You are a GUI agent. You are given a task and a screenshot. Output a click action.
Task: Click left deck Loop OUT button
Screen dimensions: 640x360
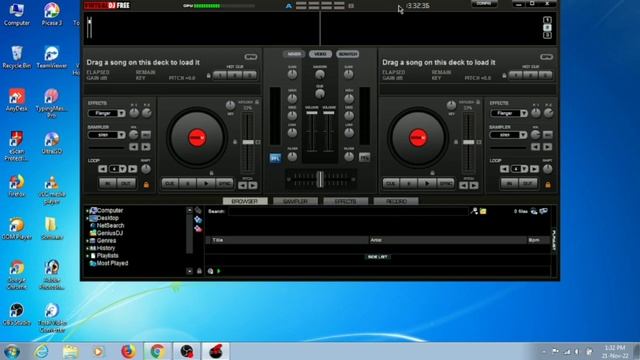127,184
